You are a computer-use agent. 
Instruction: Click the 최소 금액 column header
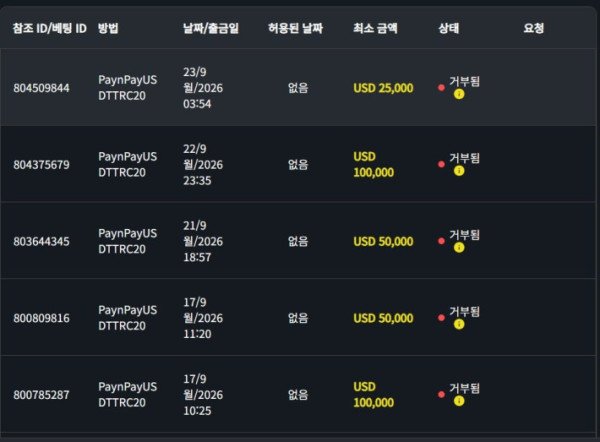375,28
